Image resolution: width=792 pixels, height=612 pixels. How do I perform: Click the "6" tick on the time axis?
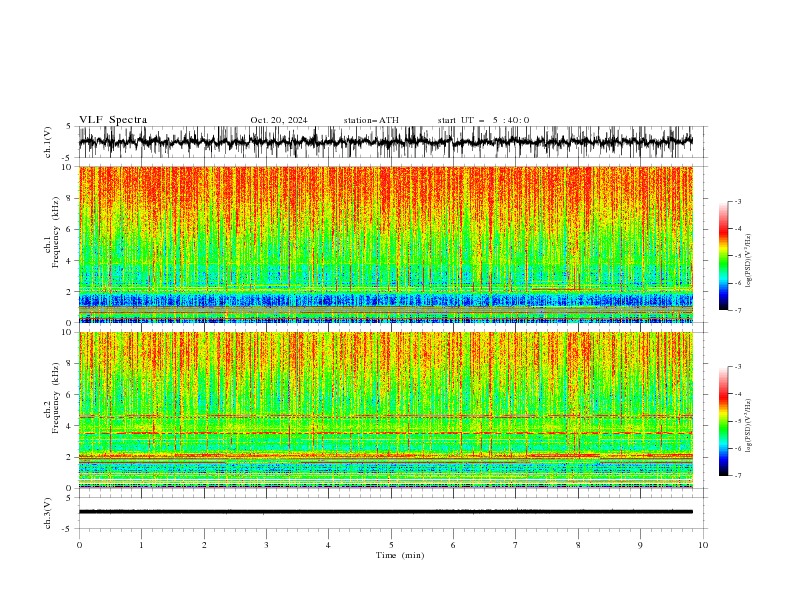coord(453,545)
